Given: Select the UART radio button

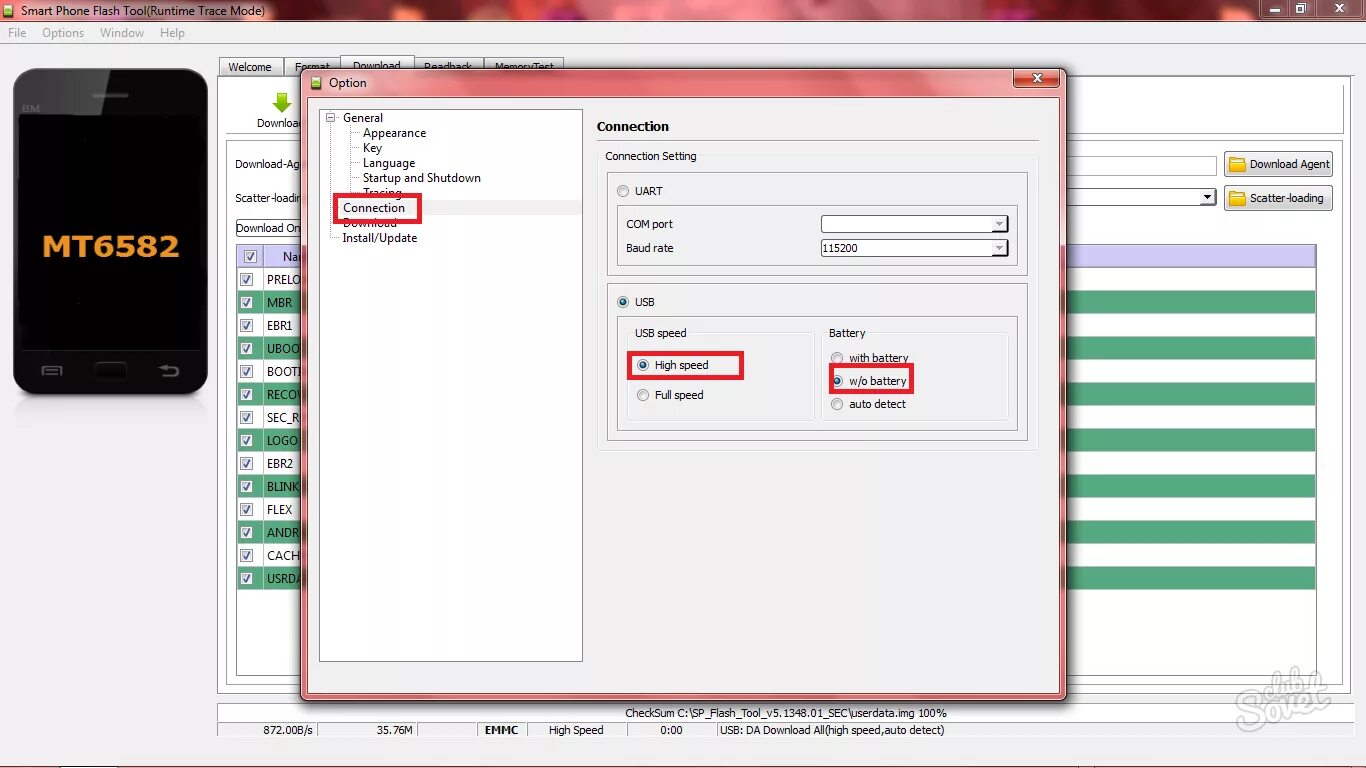Looking at the screenshot, I should [623, 191].
